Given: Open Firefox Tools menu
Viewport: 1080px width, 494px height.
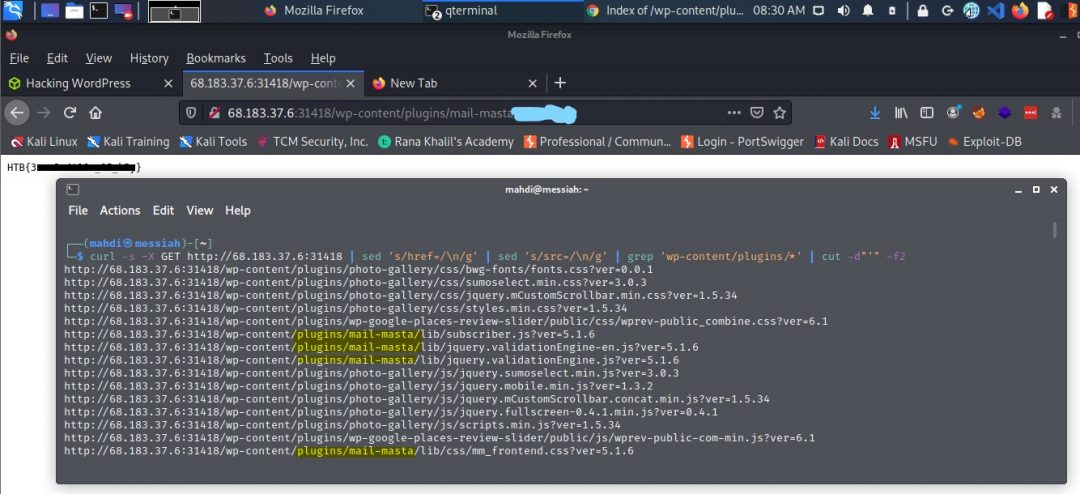Looking at the screenshot, I should [x=278, y=59].
